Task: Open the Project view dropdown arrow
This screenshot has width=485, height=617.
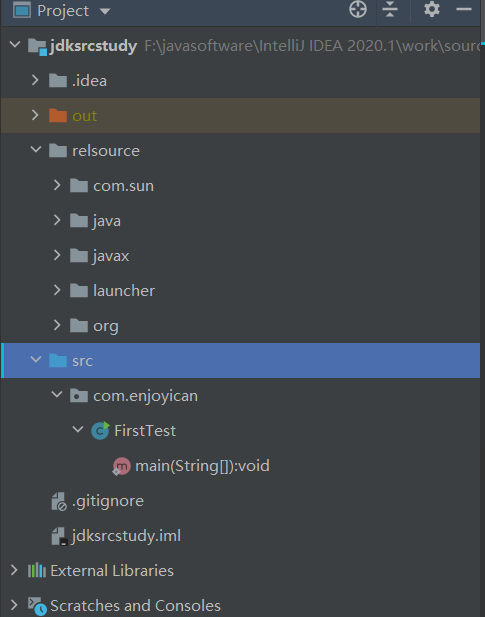Action: 105,11
